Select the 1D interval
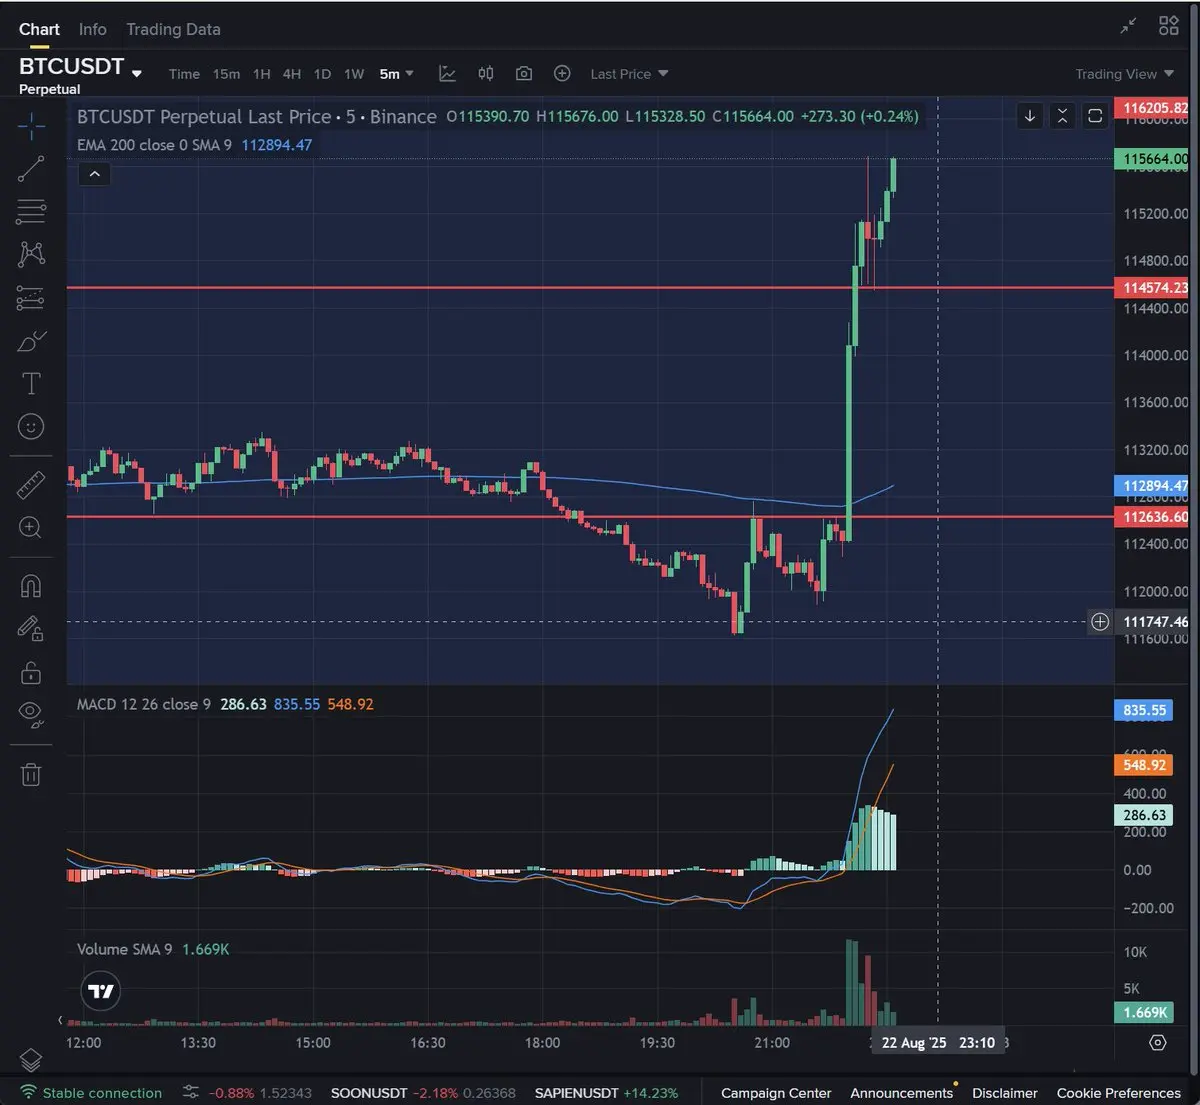The height and width of the screenshot is (1105, 1200). [x=322, y=74]
